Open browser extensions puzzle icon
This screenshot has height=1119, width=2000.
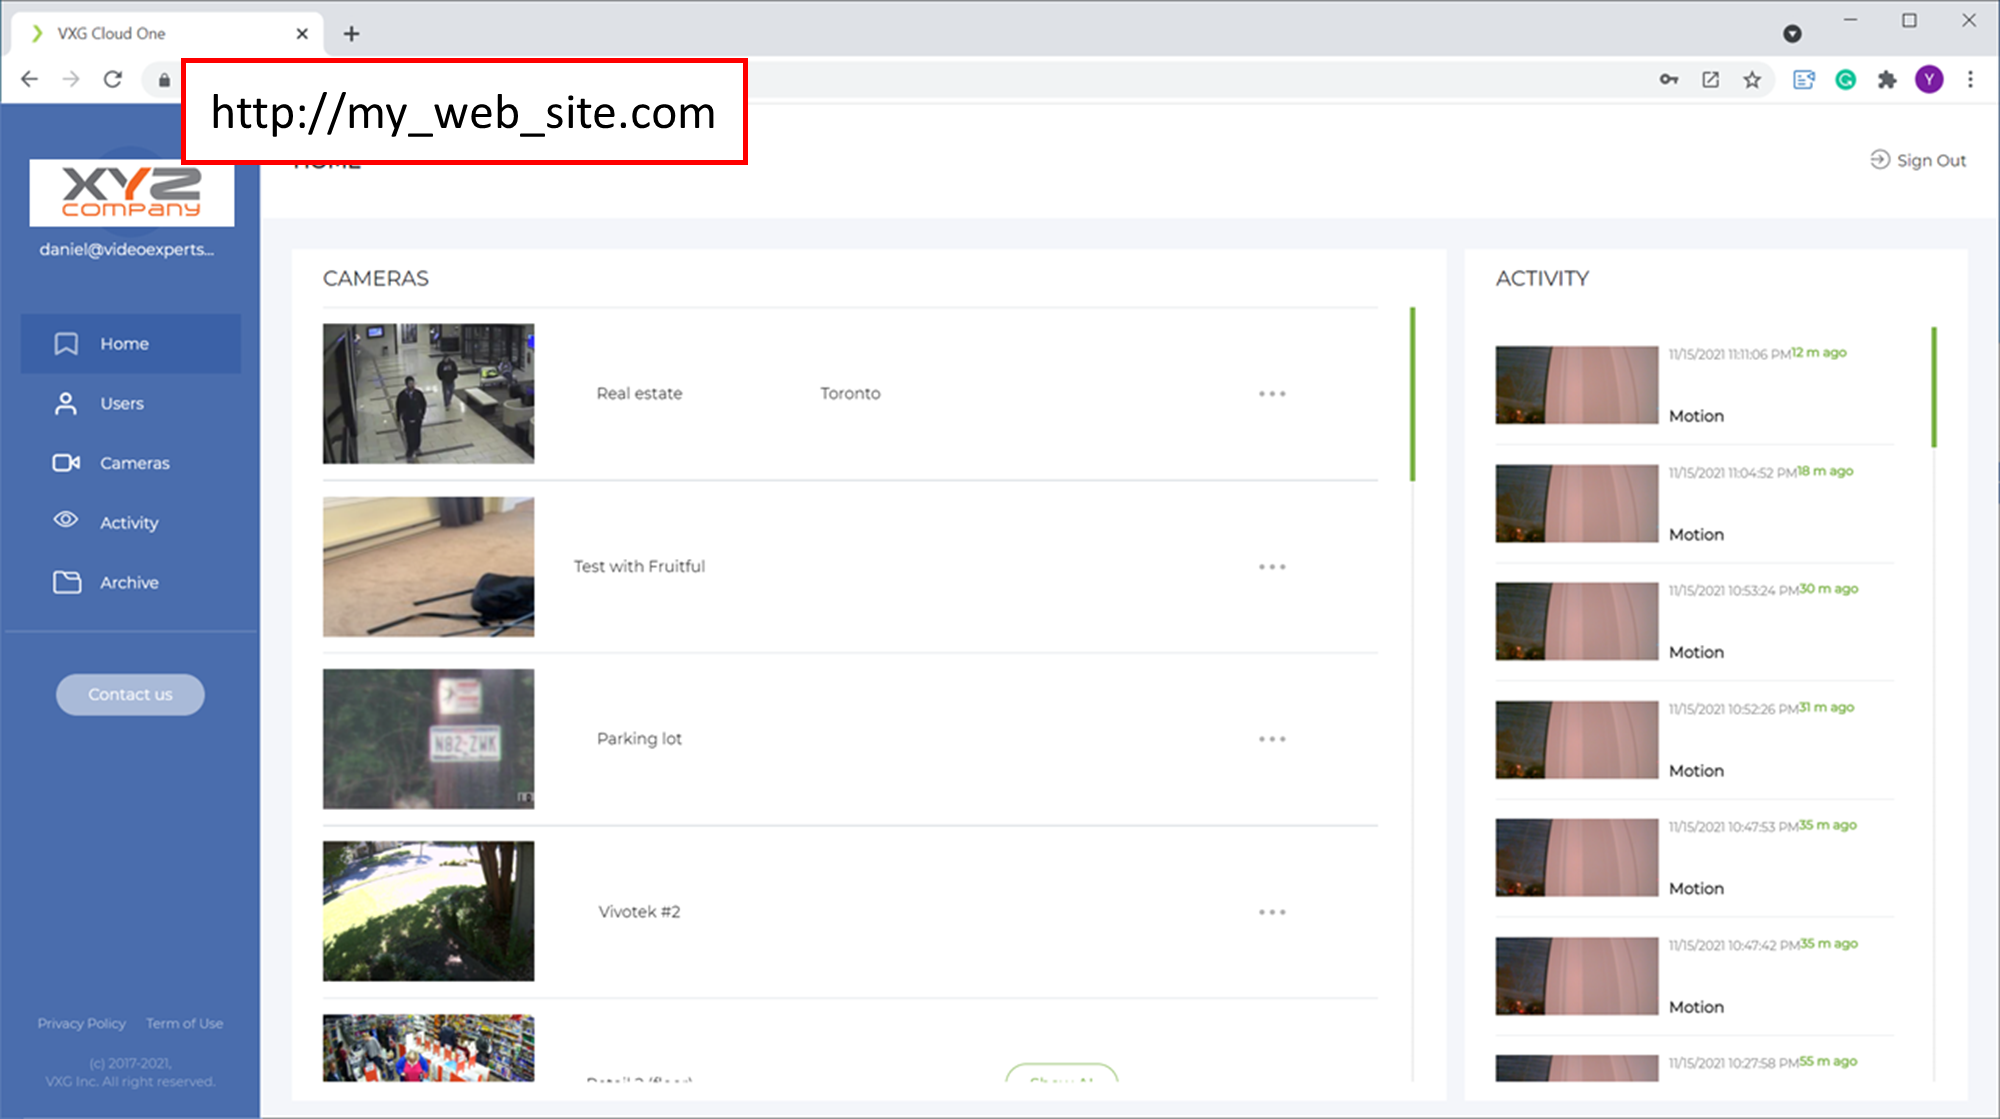[x=1887, y=80]
